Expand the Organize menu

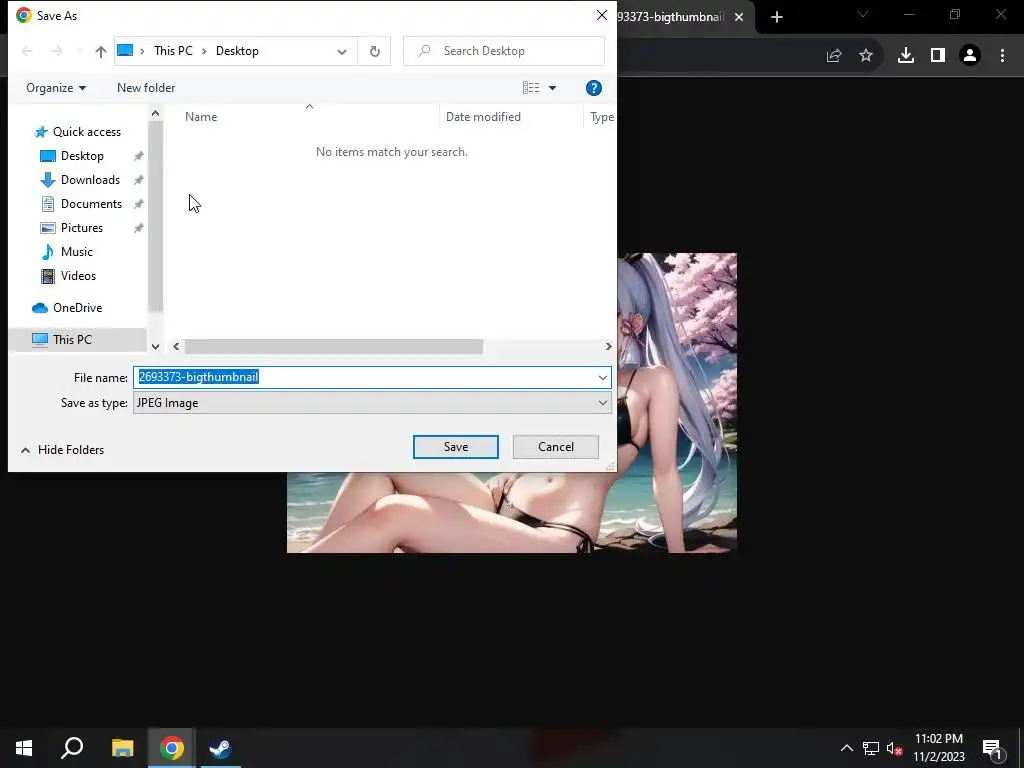pyautogui.click(x=56, y=88)
